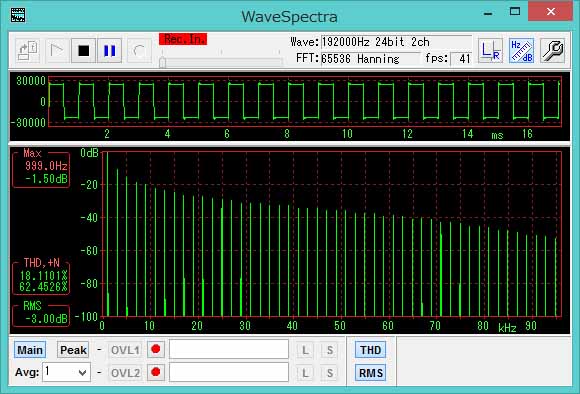Screen dimensions: 580x394
Task: Pause recording with the blue bars button
Action: click(x=109, y=50)
